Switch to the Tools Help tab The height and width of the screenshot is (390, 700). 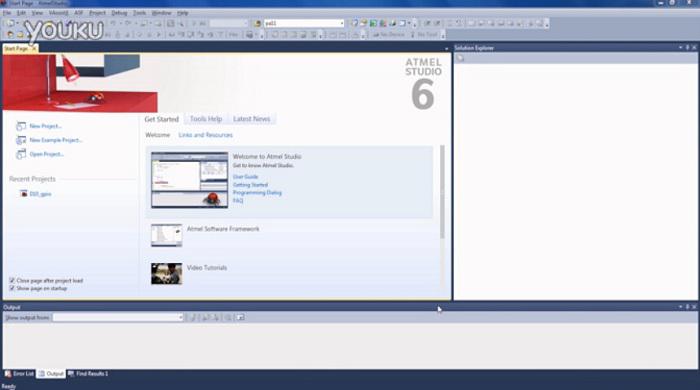[x=206, y=119]
